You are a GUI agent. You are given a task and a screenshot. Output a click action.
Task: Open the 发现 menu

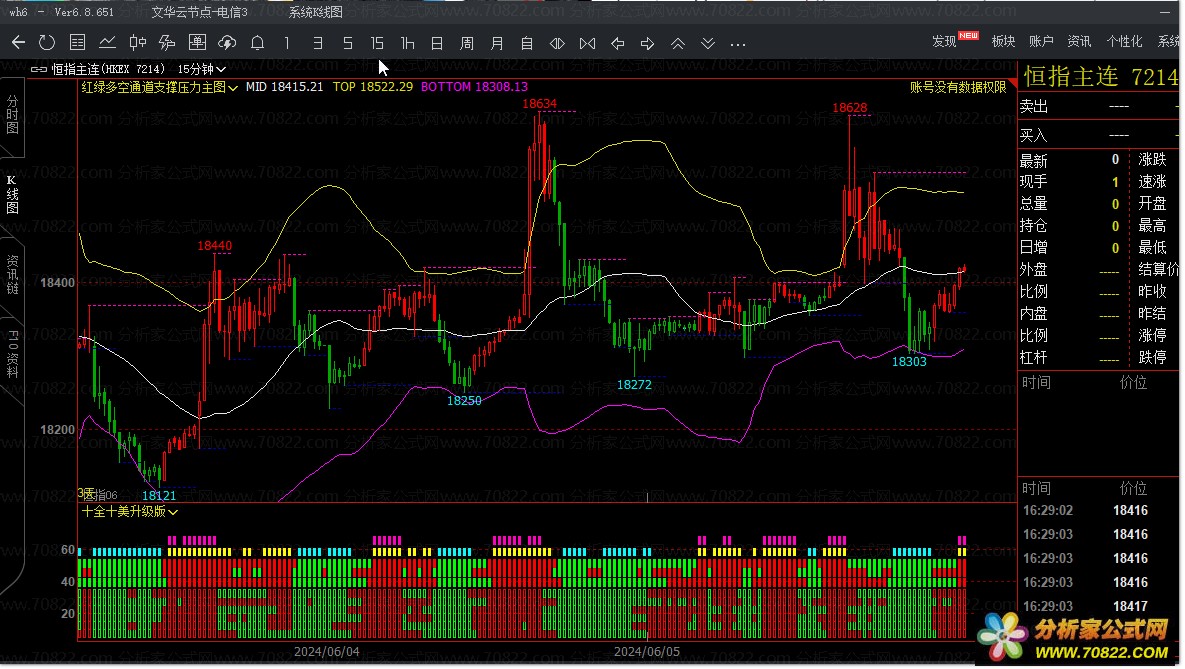(944, 42)
